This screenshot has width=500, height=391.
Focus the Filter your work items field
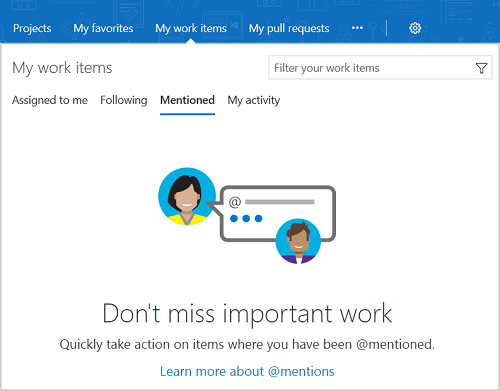pyautogui.click(x=380, y=68)
